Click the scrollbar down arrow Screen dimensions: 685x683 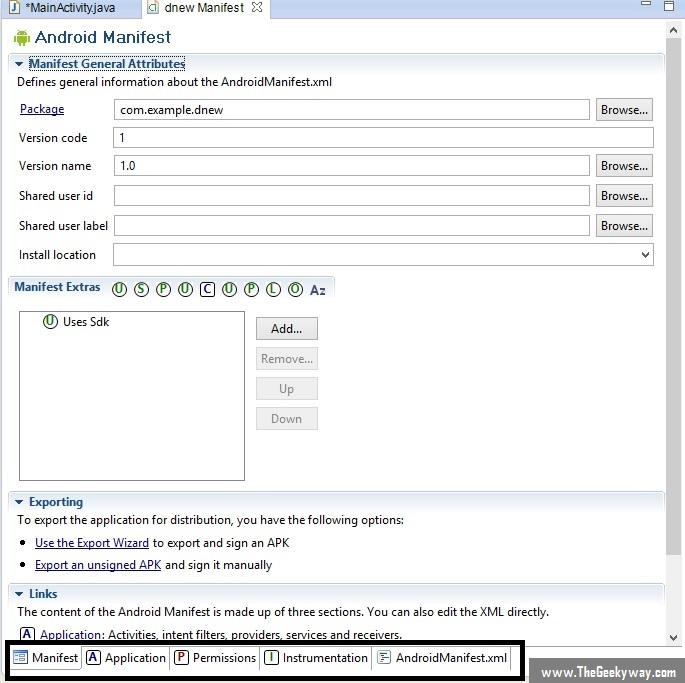[673, 638]
